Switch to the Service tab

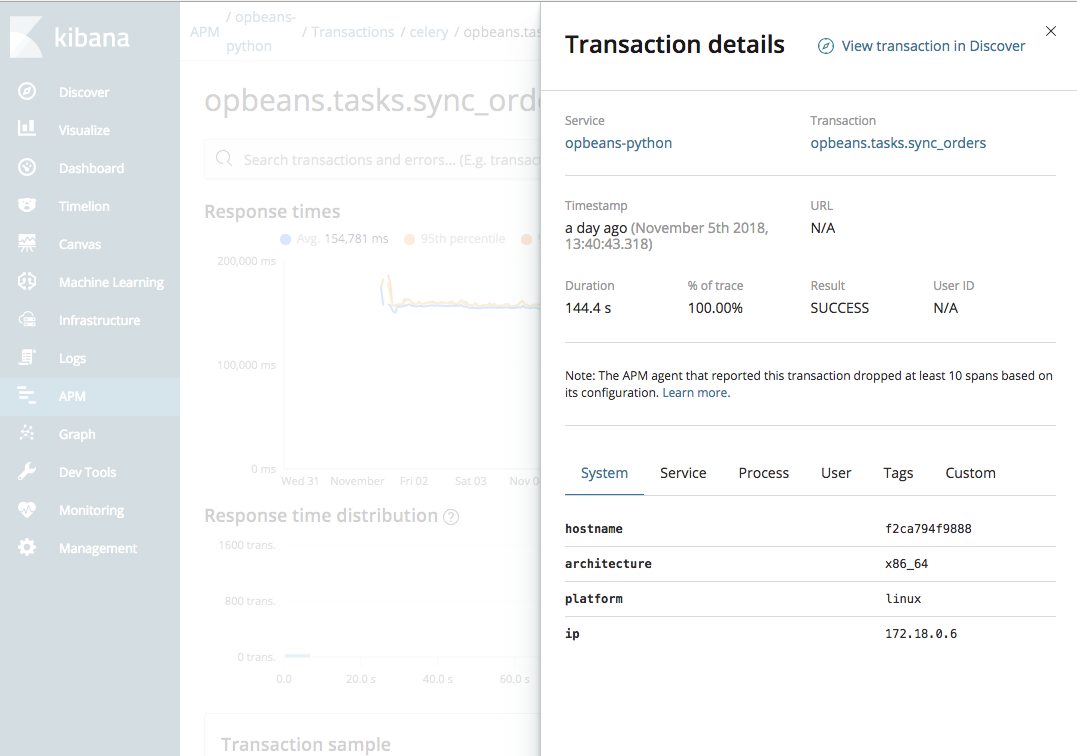click(x=683, y=473)
